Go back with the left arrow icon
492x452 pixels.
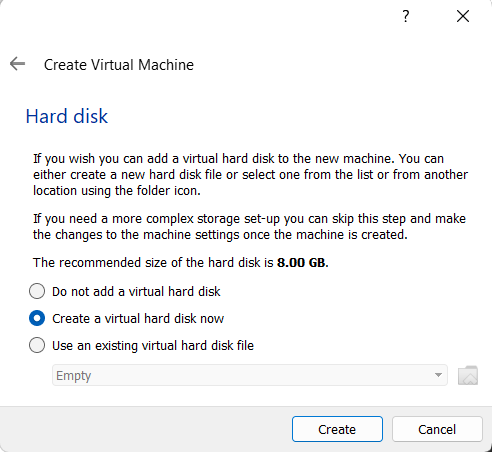[17, 64]
